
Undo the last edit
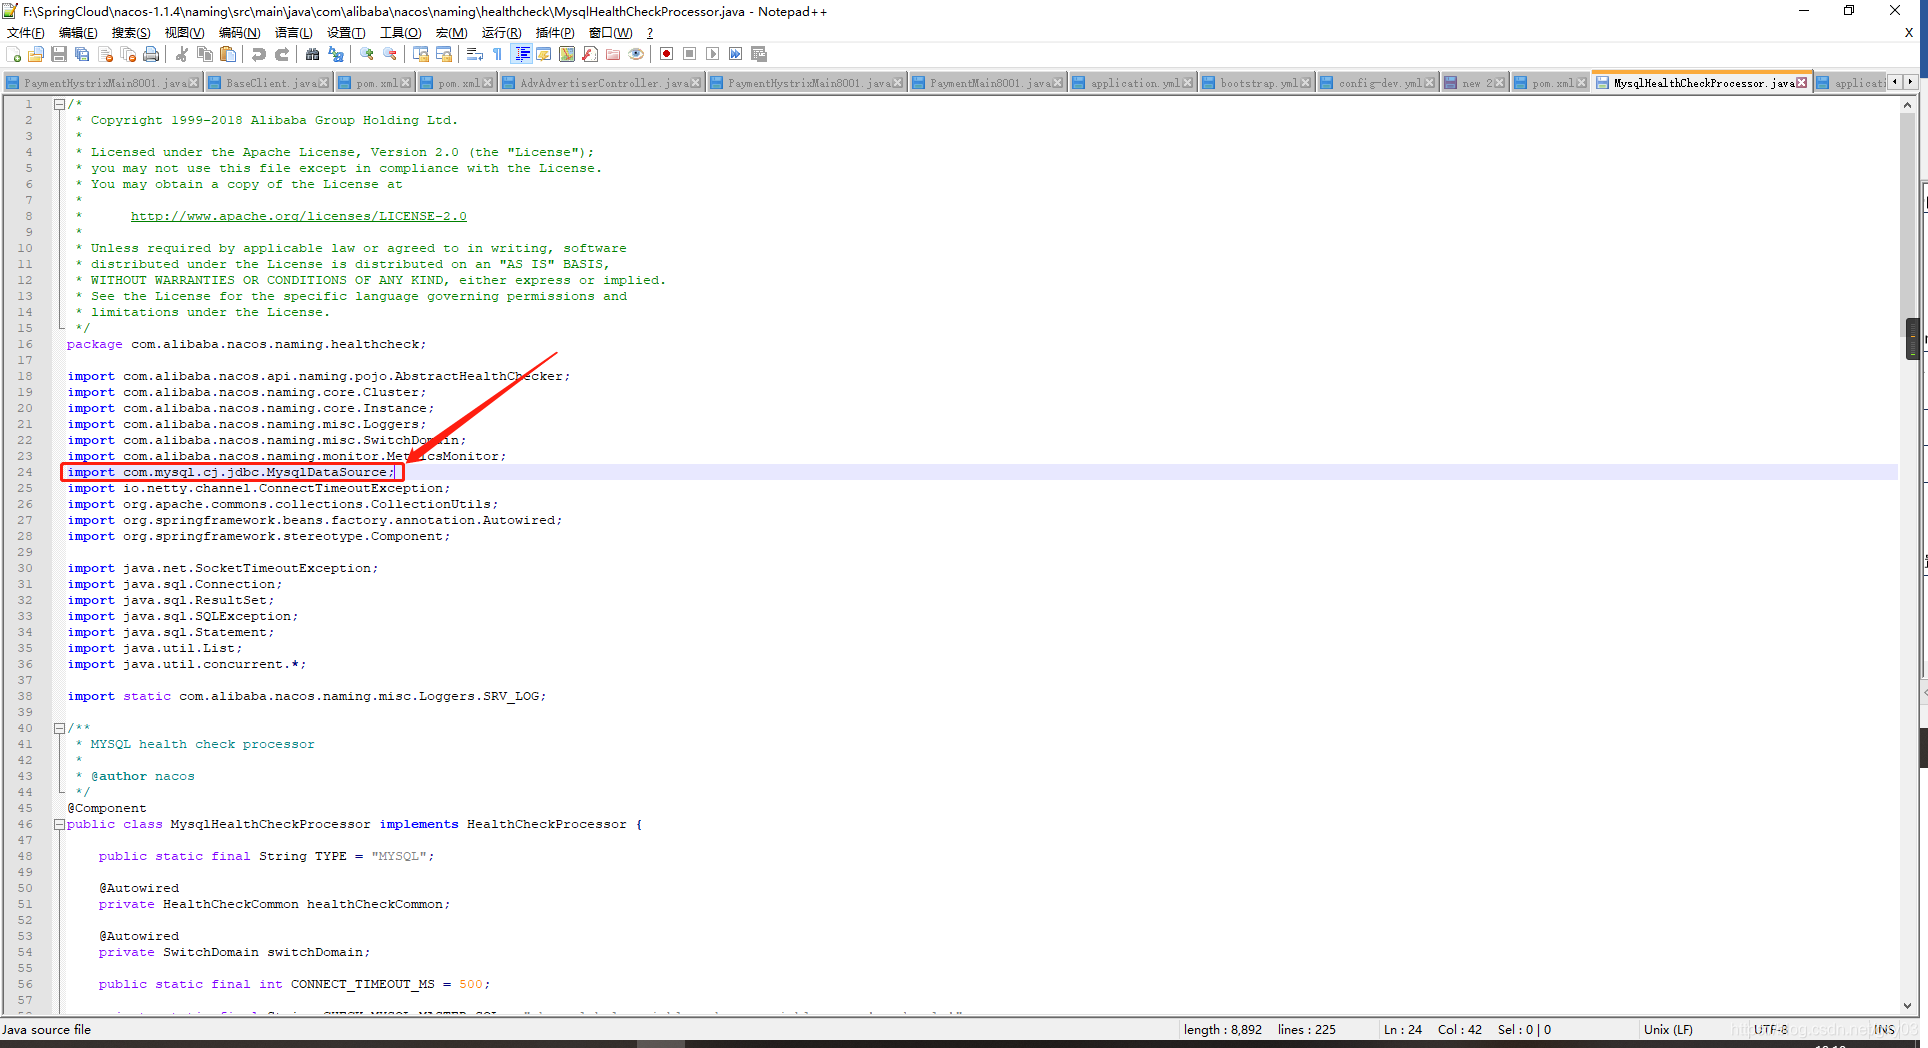[x=258, y=54]
